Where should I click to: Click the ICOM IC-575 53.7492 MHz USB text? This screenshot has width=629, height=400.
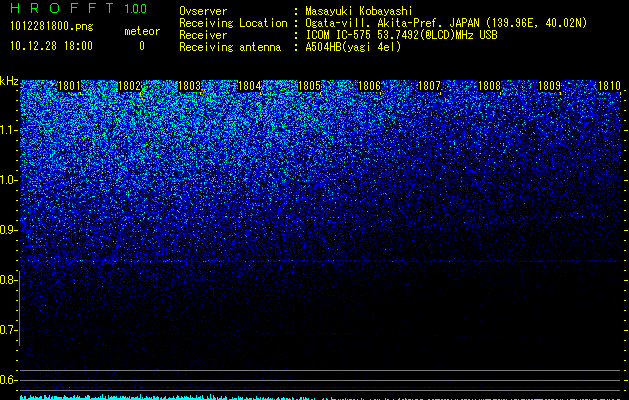(401, 35)
